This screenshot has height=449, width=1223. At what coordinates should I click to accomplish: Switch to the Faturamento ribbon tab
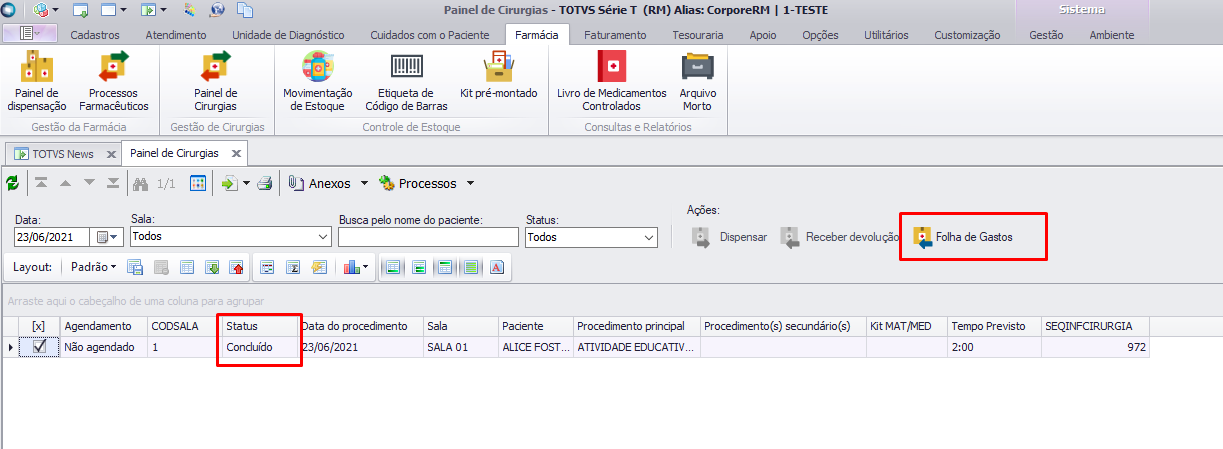[615, 35]
